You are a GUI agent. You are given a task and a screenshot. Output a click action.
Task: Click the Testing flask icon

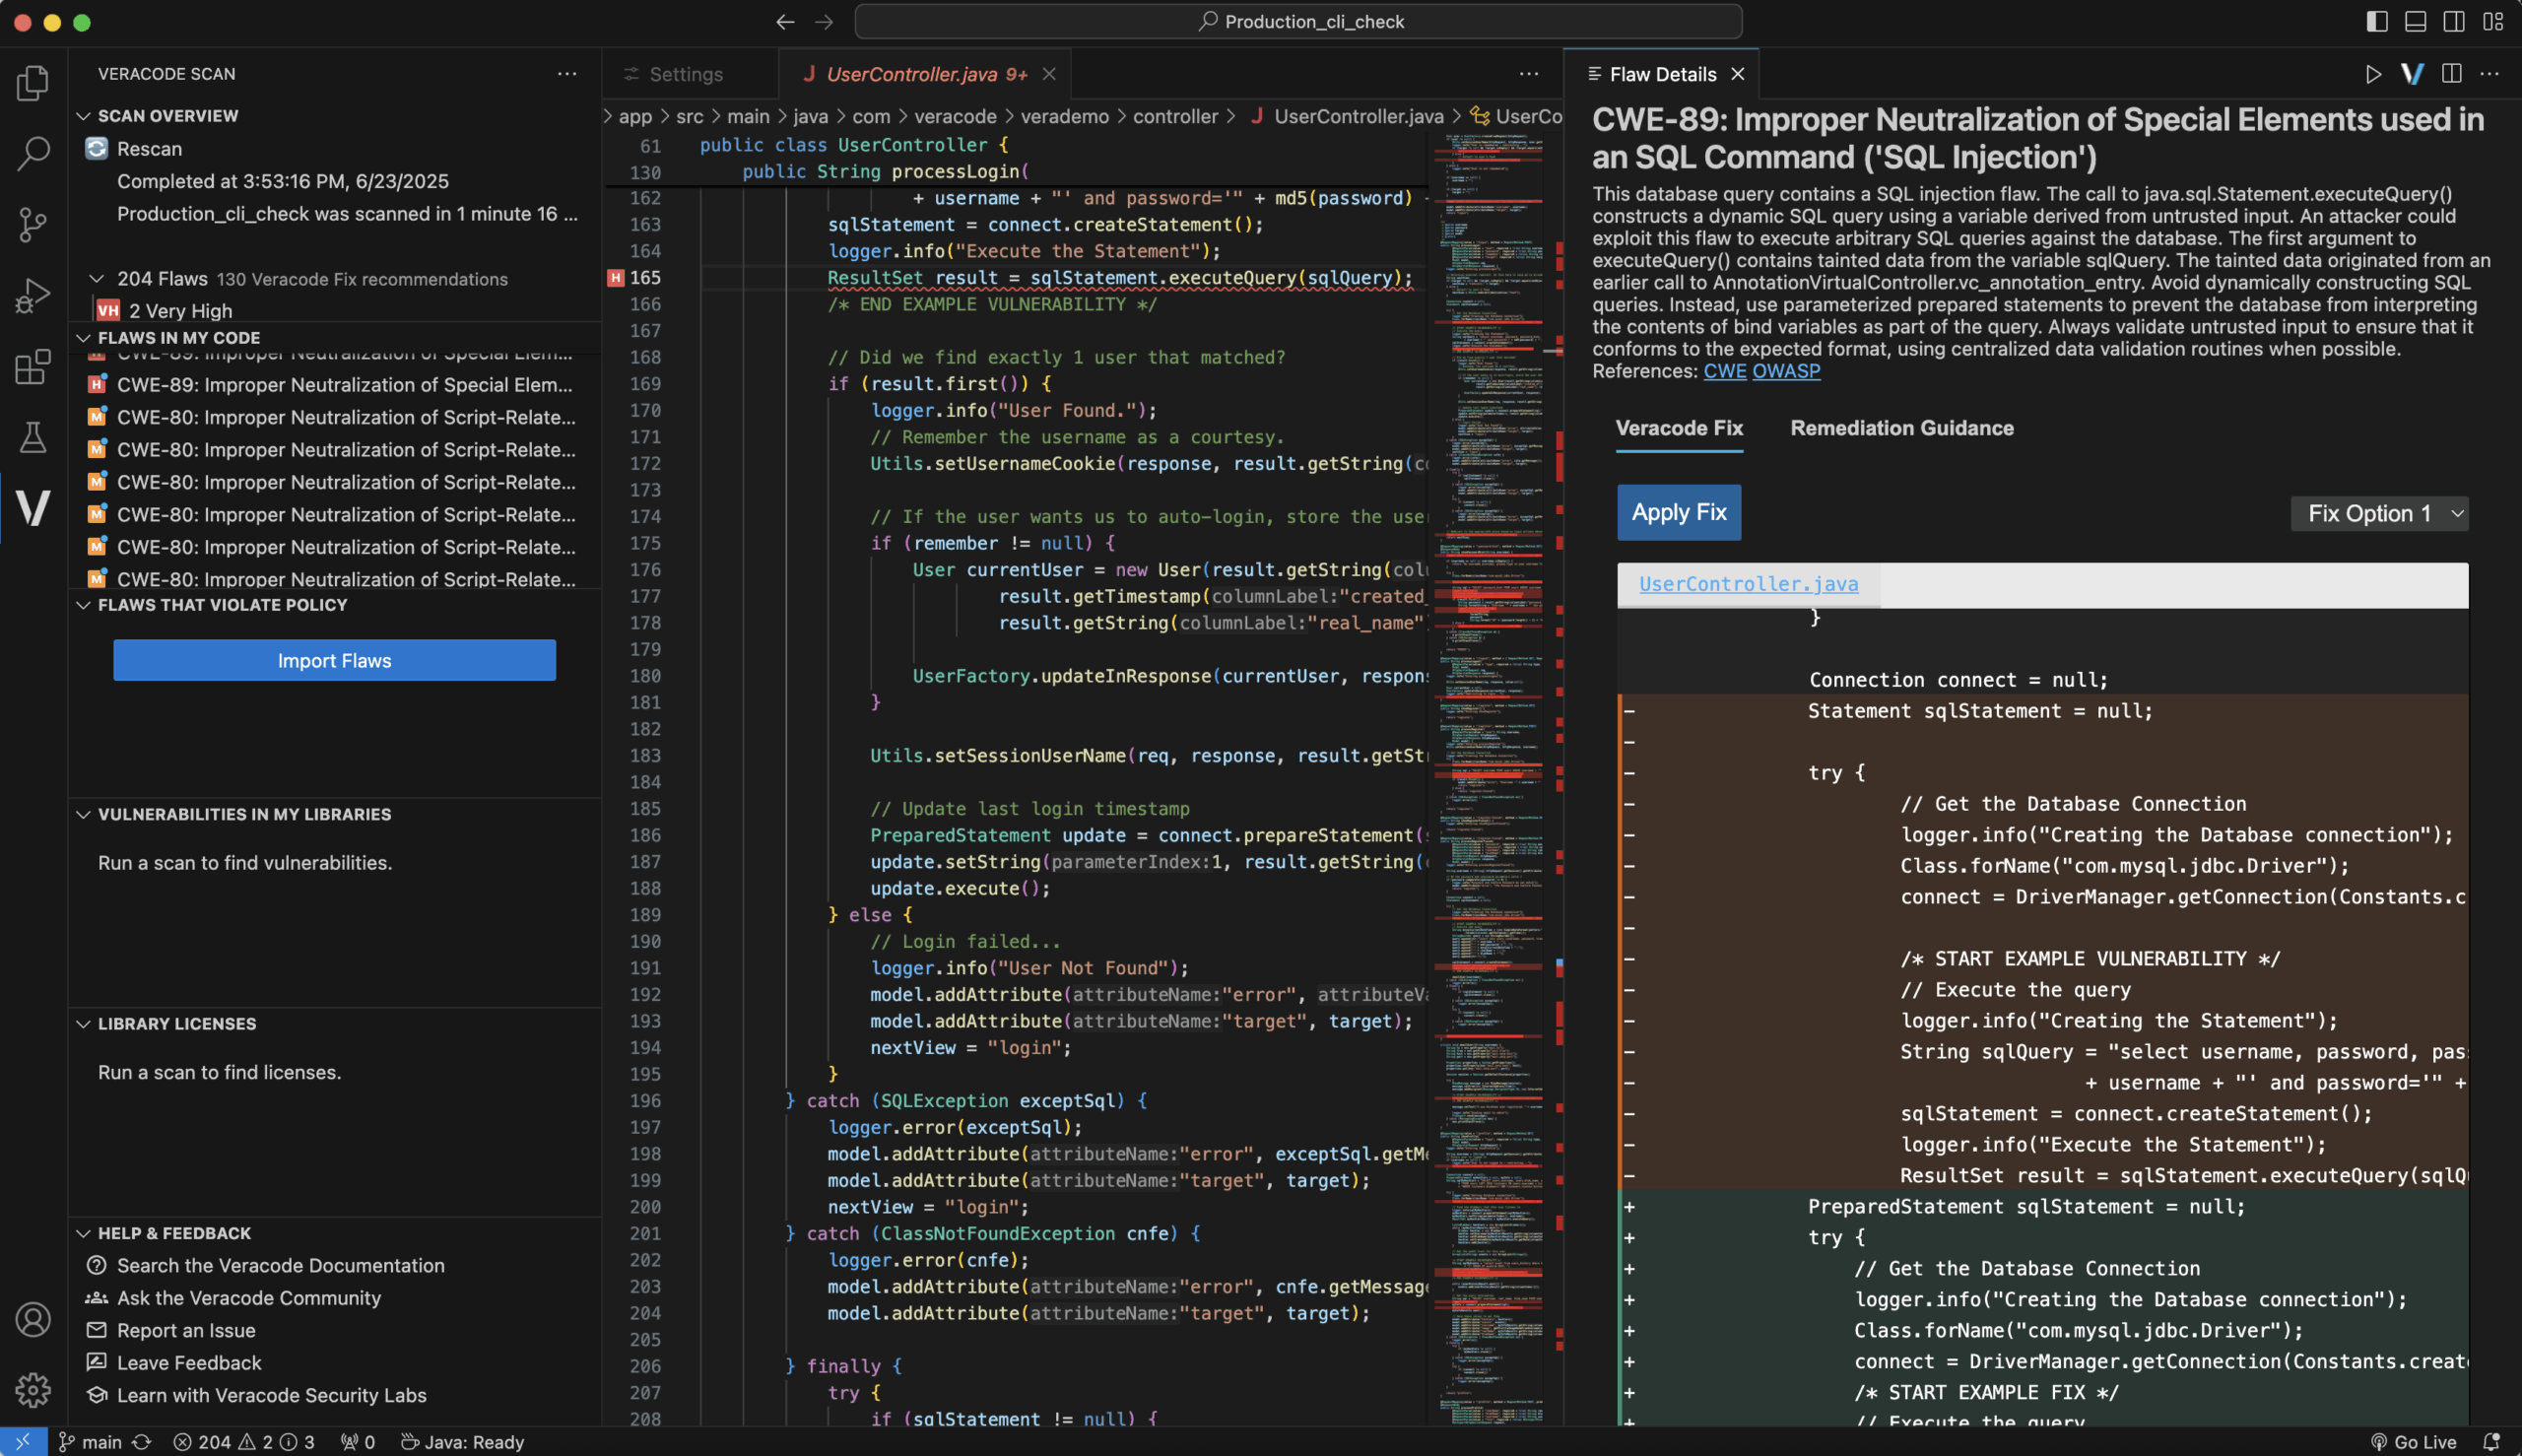33,437
